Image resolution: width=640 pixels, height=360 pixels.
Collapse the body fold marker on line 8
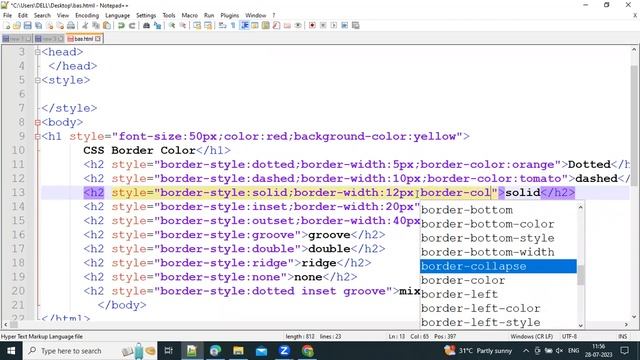click(38, 122)
